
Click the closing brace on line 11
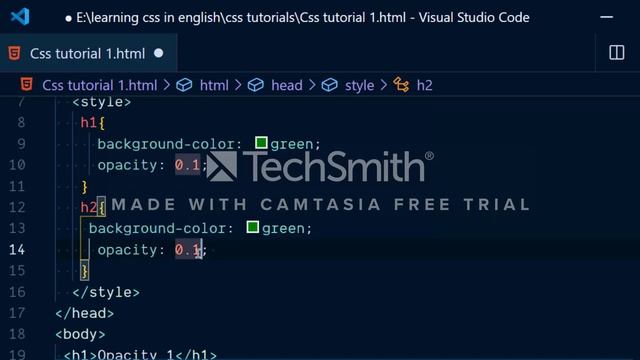84,187
